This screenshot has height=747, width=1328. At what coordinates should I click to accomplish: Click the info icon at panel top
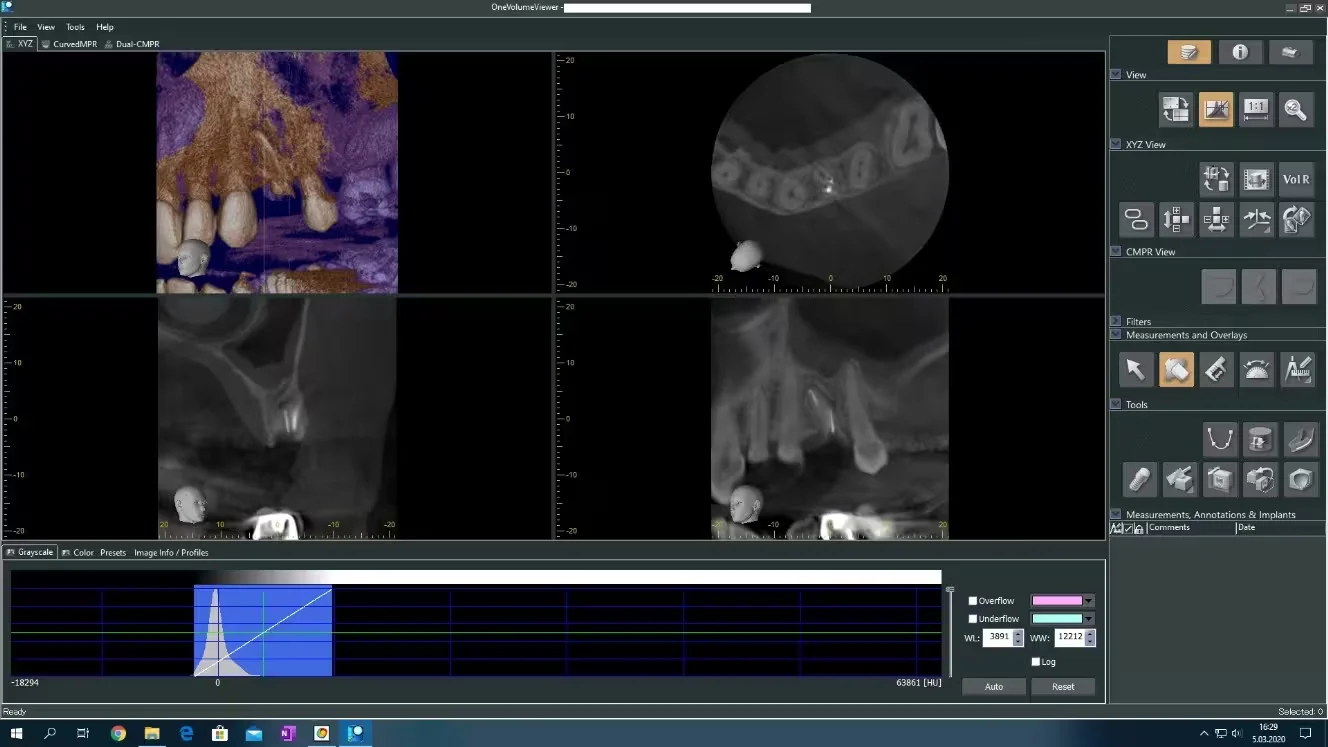point(1240,52)
